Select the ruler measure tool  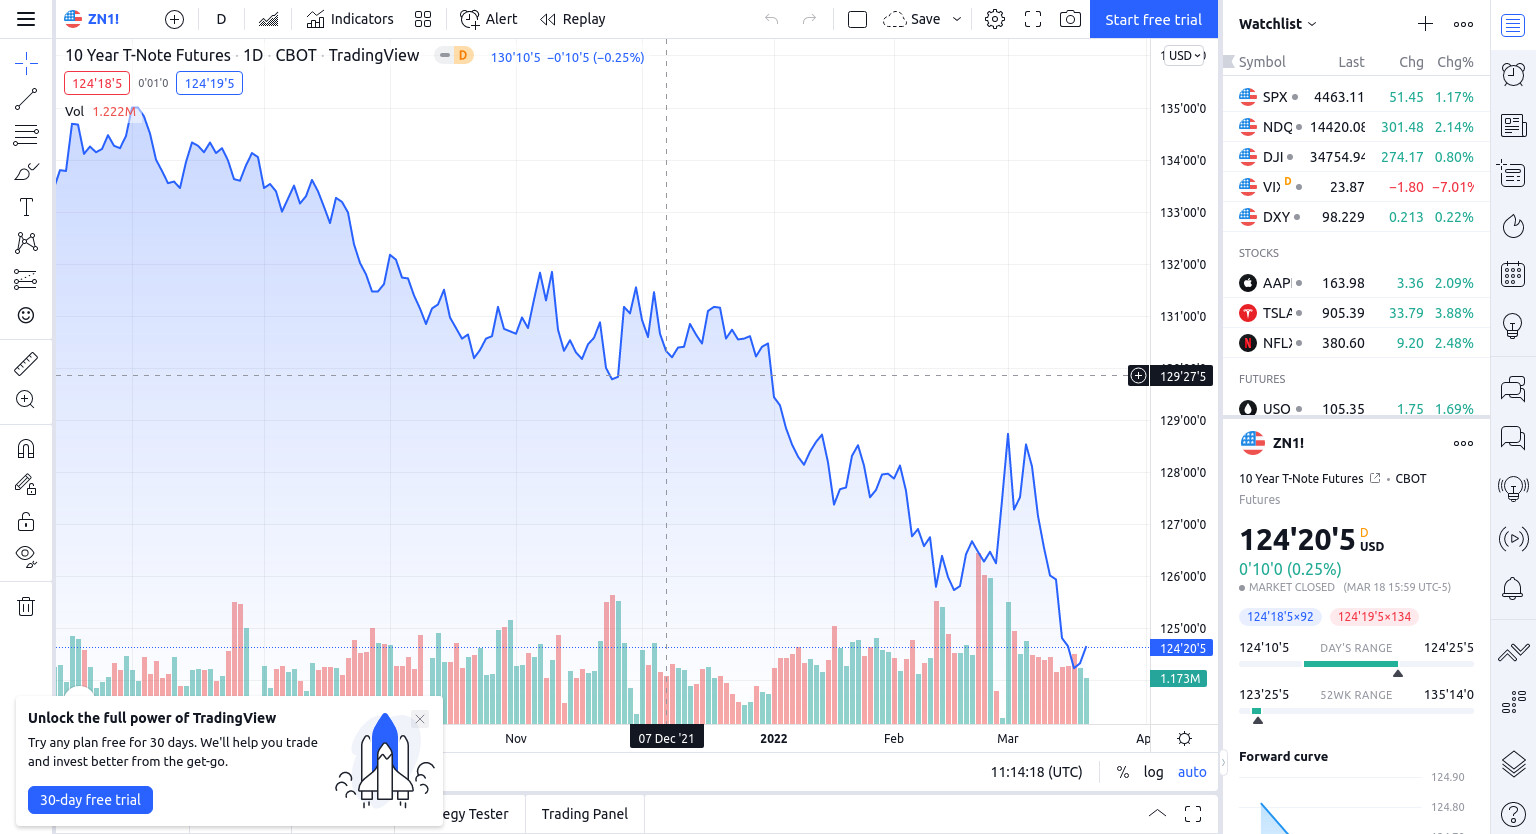[x=26, y=363]
